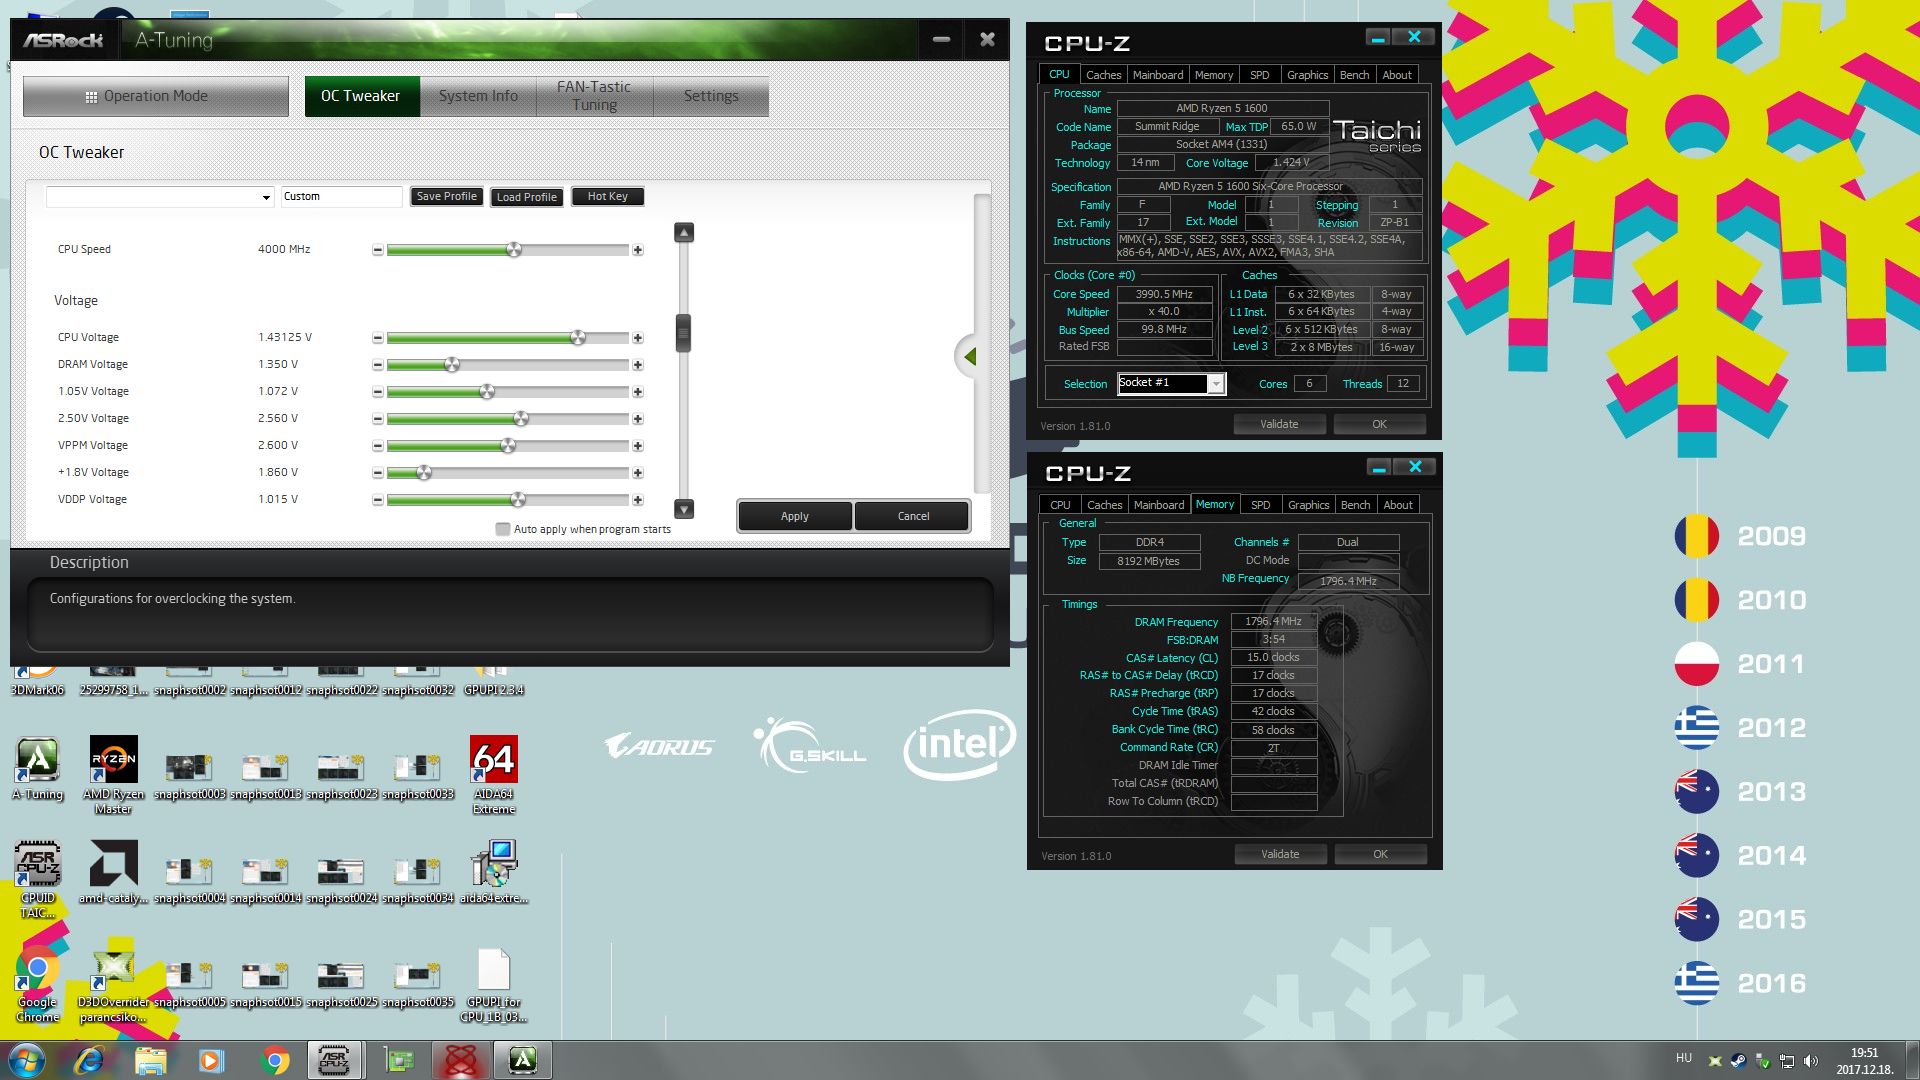This screenshot has width=1920, height=1080.
Task: Click the Hot Key button
Action: coord(607,197)
